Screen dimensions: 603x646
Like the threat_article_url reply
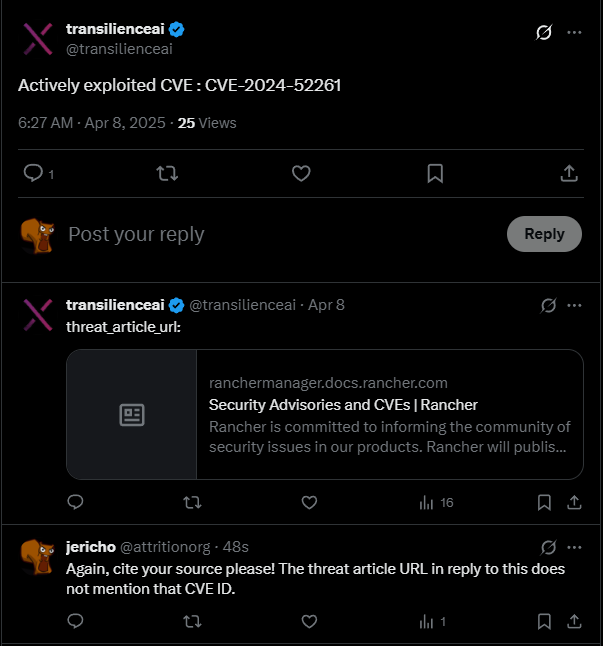(309, 502)
